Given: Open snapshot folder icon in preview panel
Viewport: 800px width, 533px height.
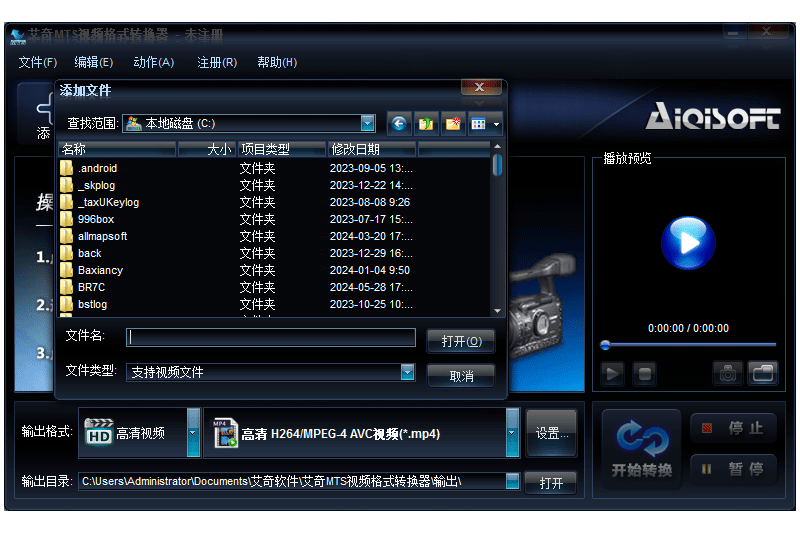Looking at the screenshot, I should pos(763,373).
